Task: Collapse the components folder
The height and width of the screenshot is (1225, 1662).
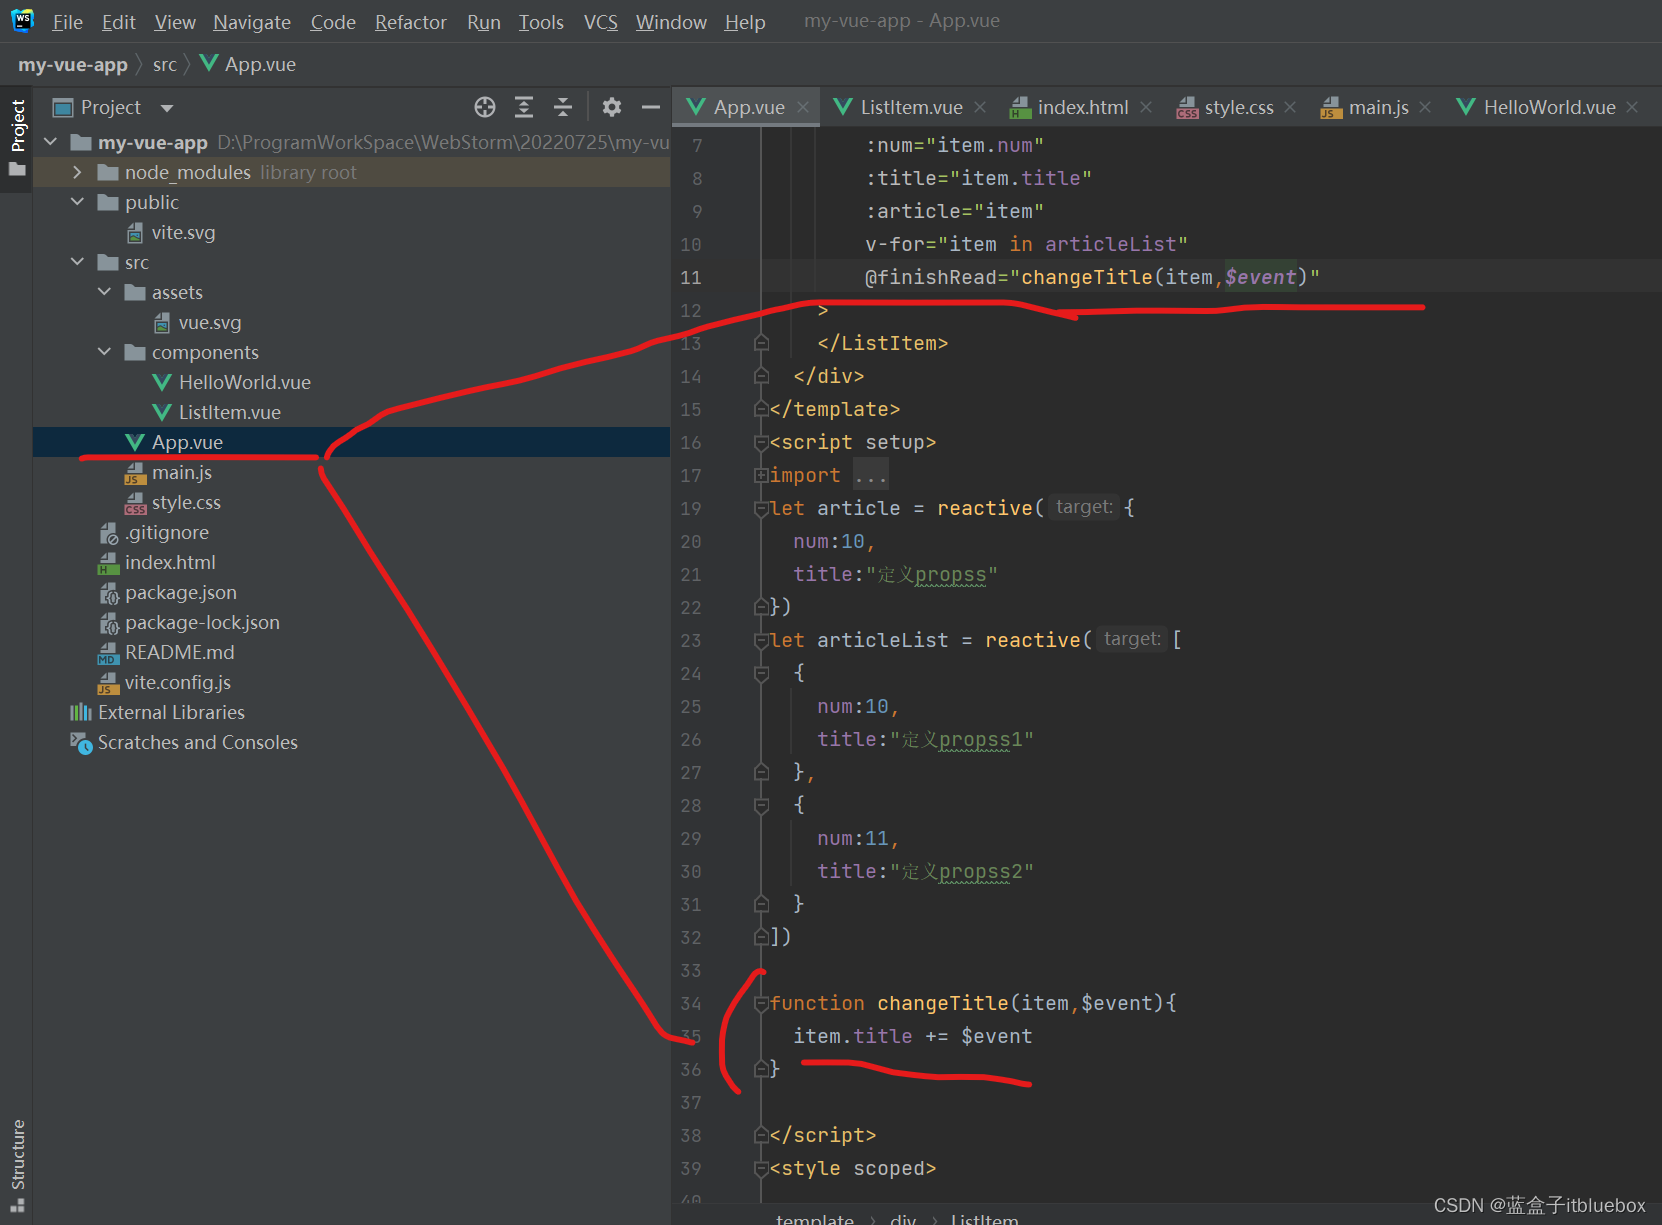Action: (105, 352)
